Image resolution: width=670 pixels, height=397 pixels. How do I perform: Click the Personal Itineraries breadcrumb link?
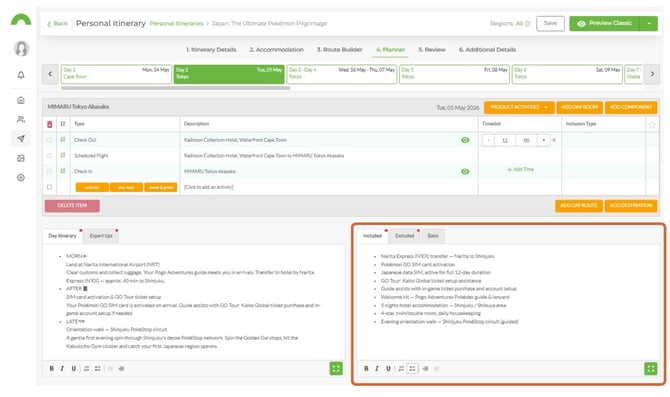click(x=176, y=24)
